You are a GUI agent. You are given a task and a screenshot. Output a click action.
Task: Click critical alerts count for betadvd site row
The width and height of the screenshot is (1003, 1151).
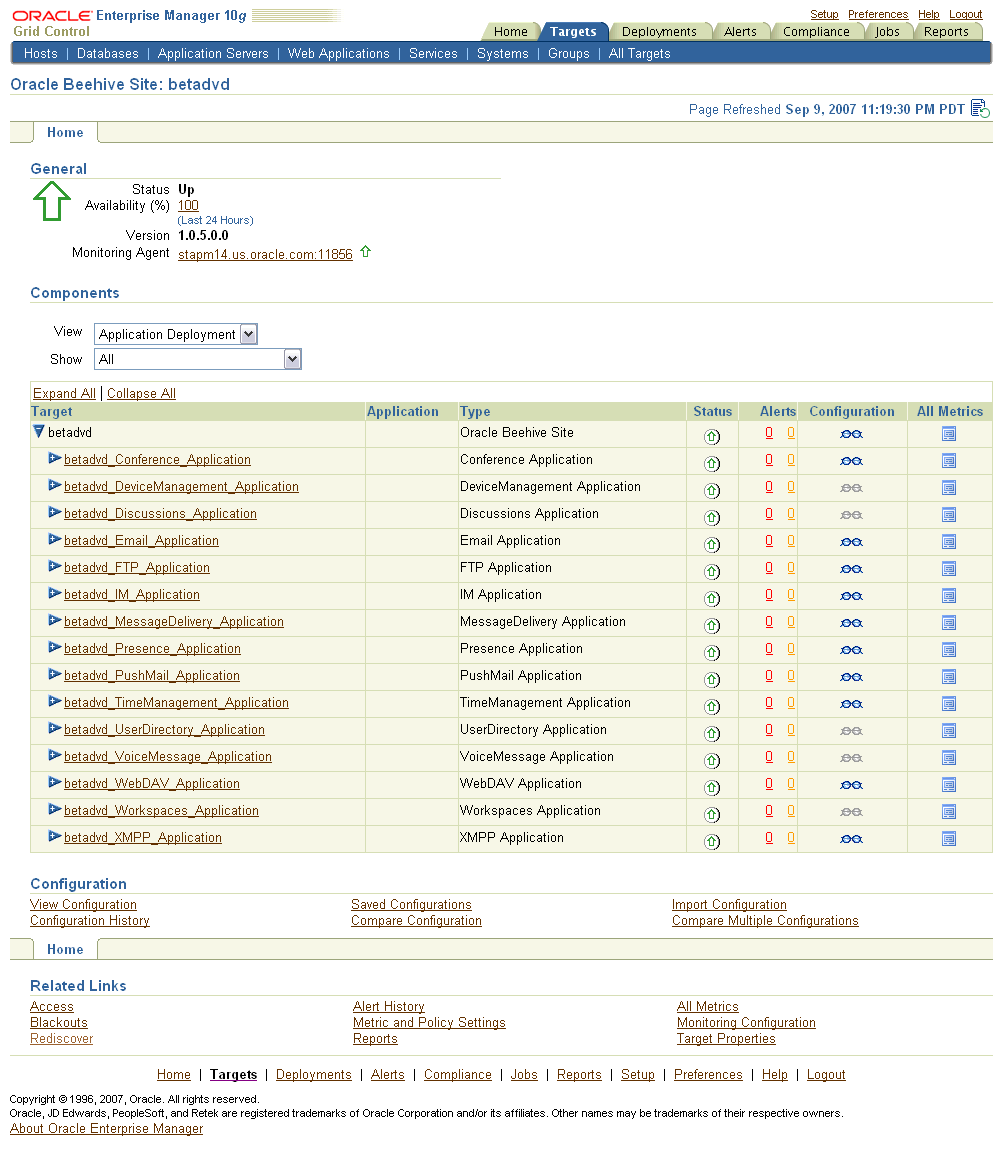pyautogui.click(x=769, y=432)
